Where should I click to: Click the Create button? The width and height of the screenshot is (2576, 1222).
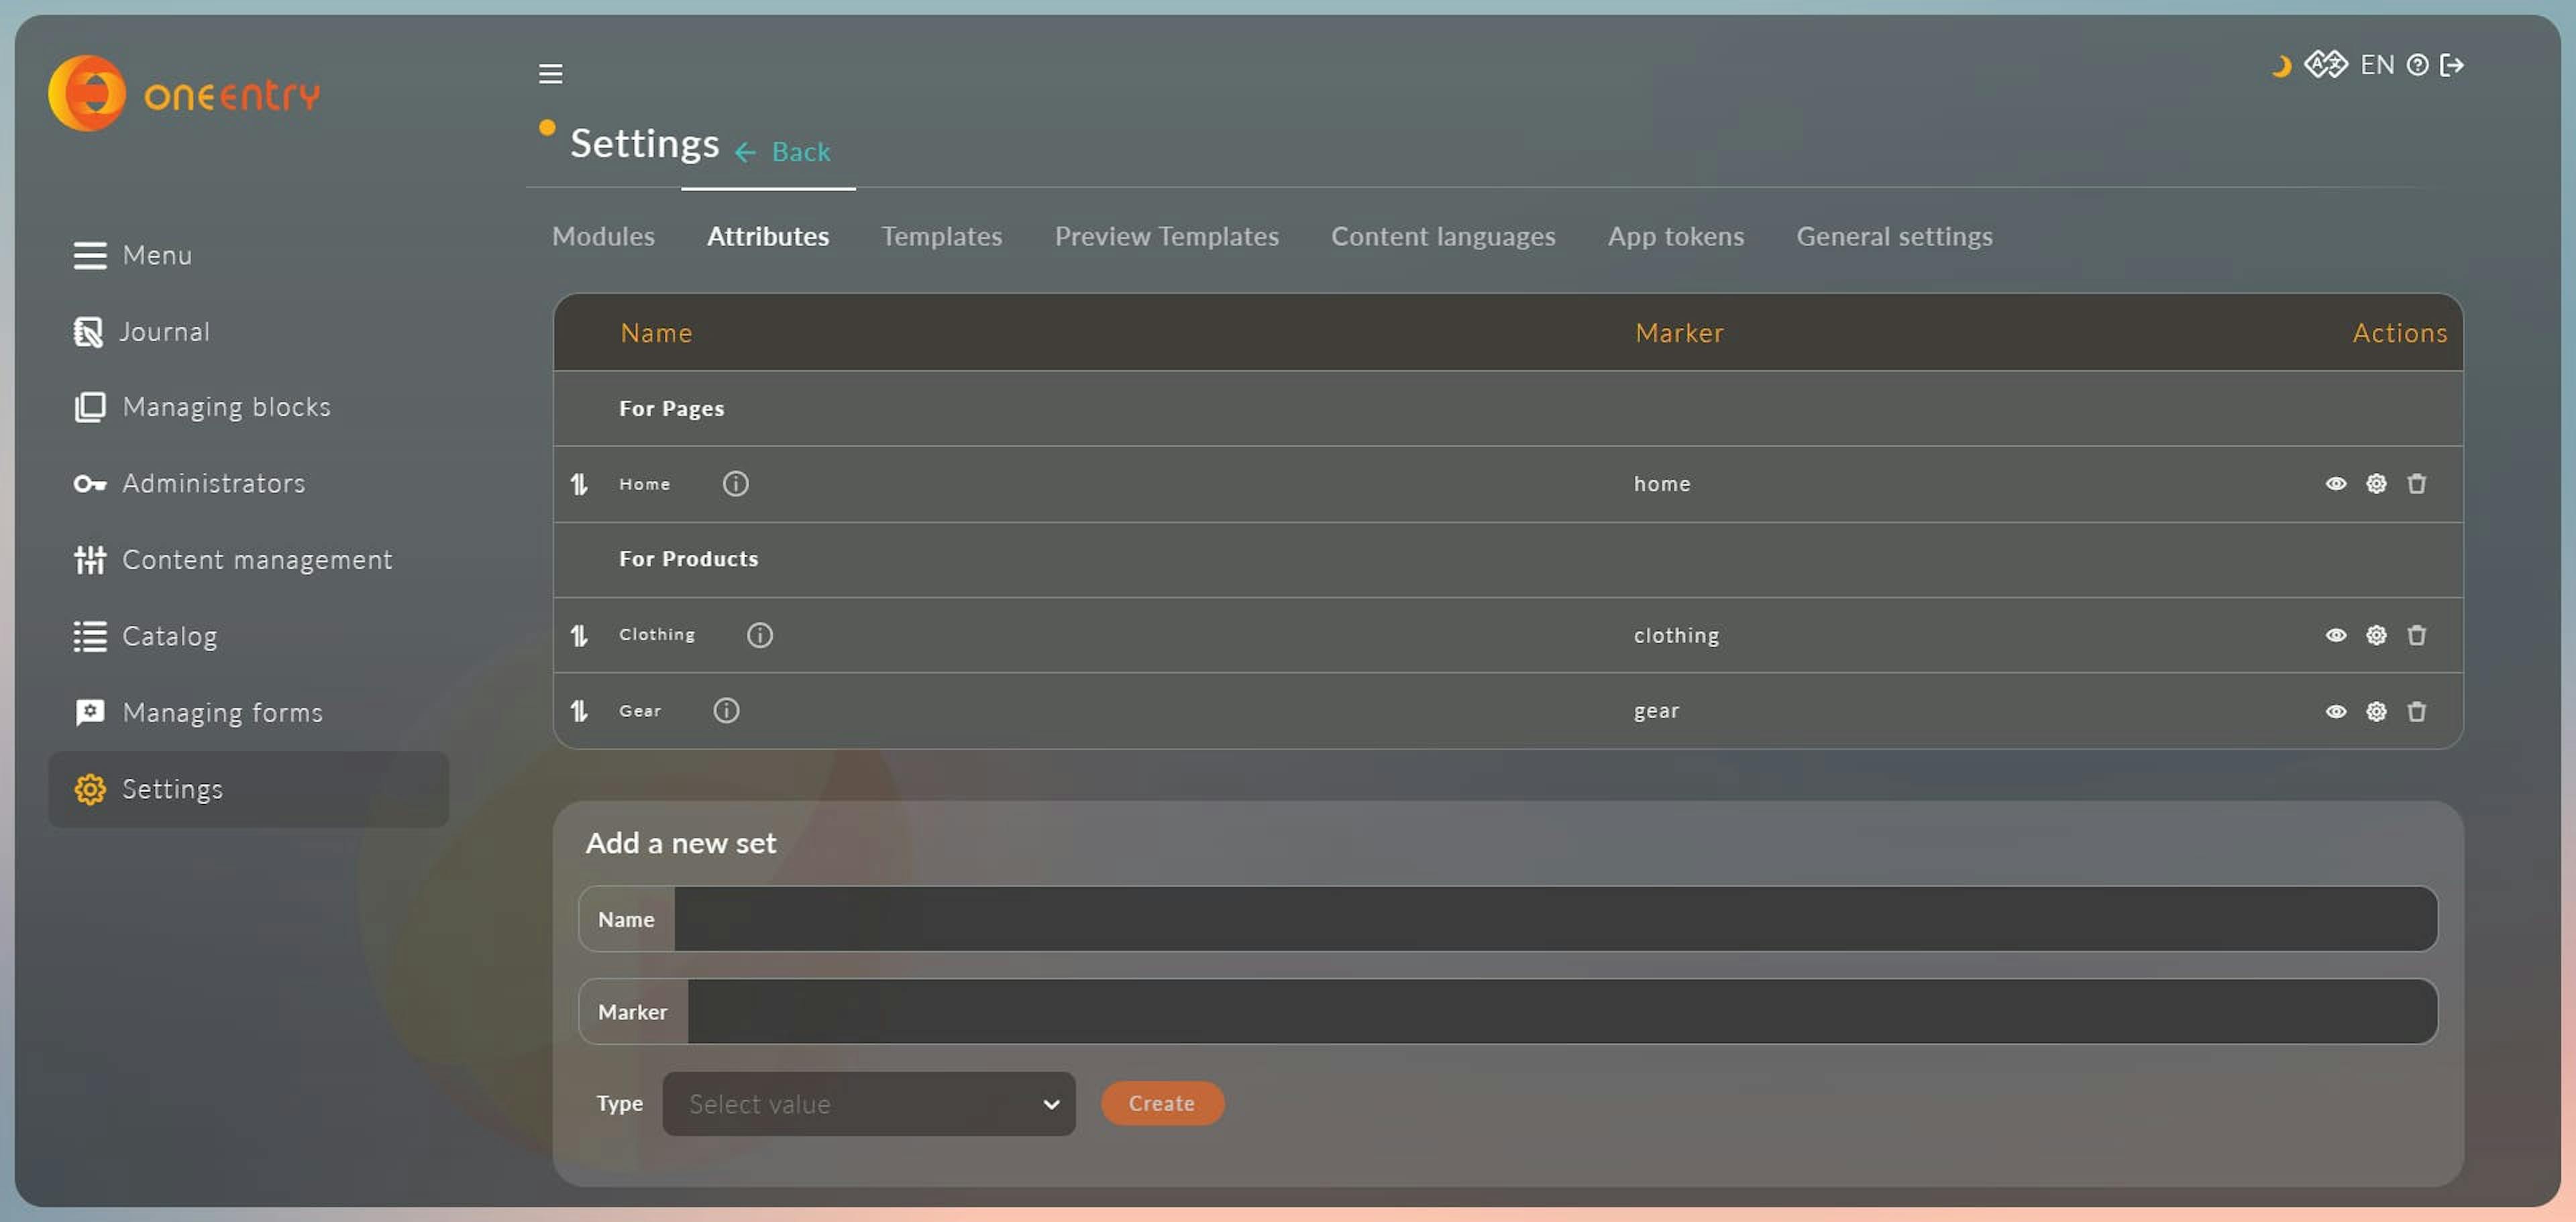click(1161, 1102)
